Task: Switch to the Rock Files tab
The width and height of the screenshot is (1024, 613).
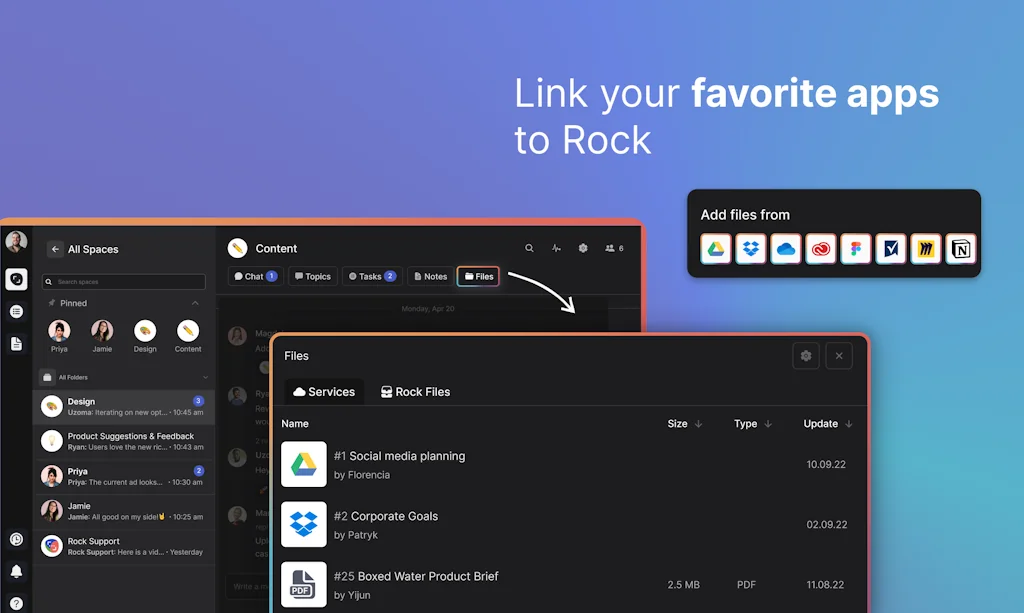Action: (415, 392)
